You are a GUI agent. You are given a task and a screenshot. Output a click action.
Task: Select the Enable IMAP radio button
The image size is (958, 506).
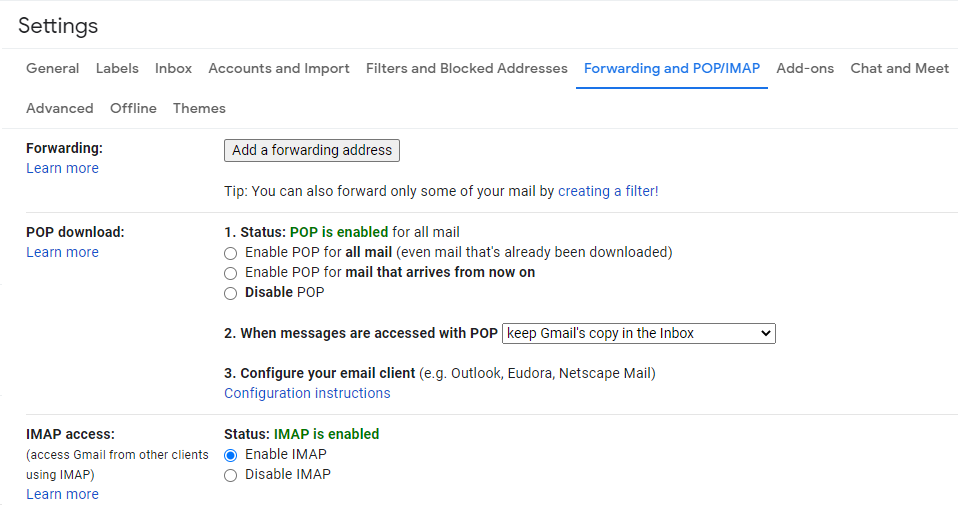point(231,455)
